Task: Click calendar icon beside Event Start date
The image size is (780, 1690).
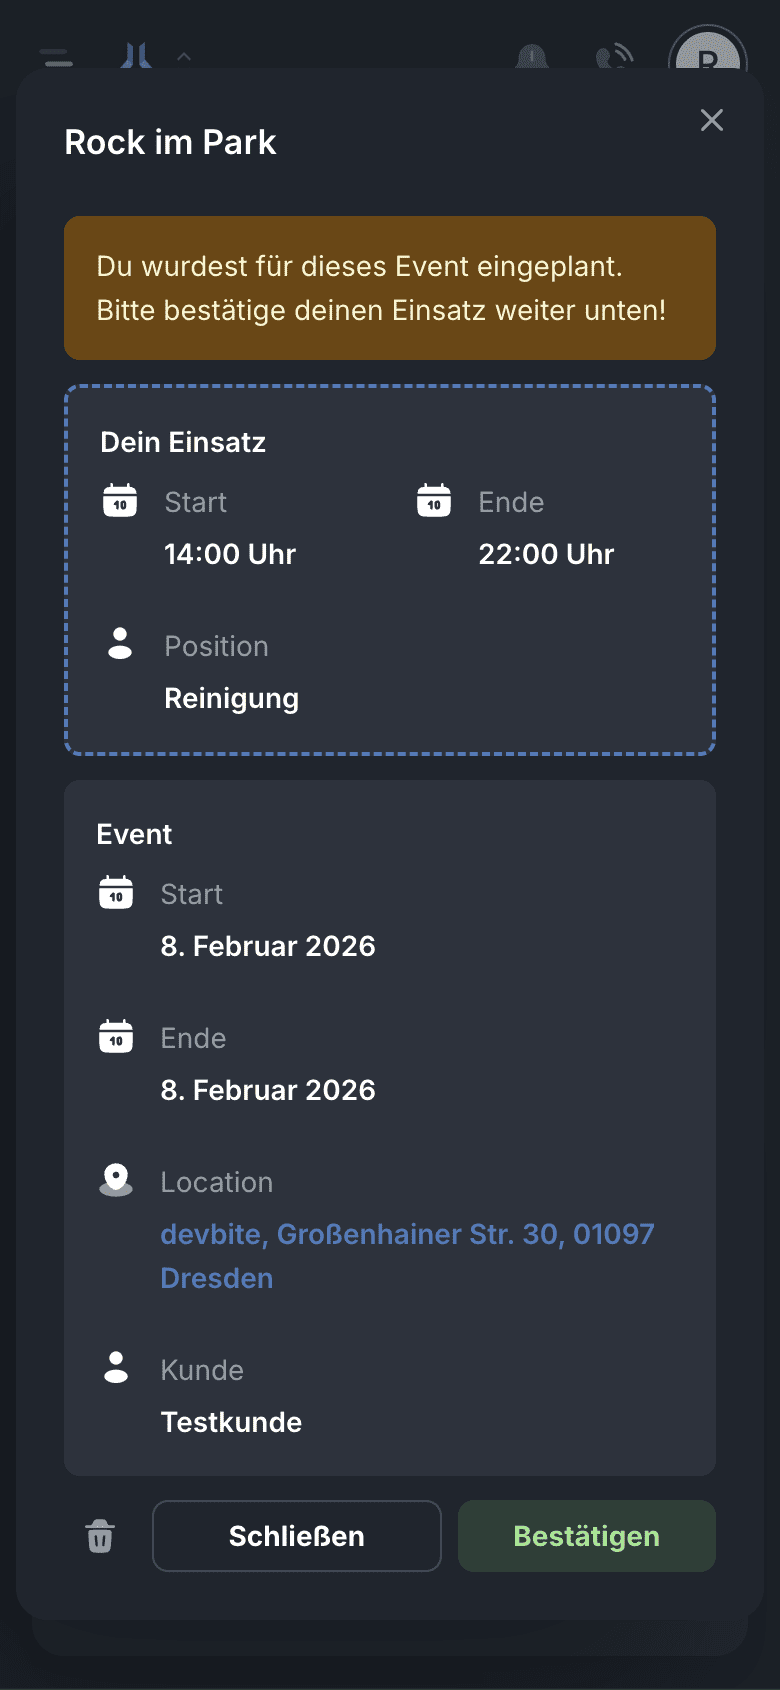Action: coord(116,892)
